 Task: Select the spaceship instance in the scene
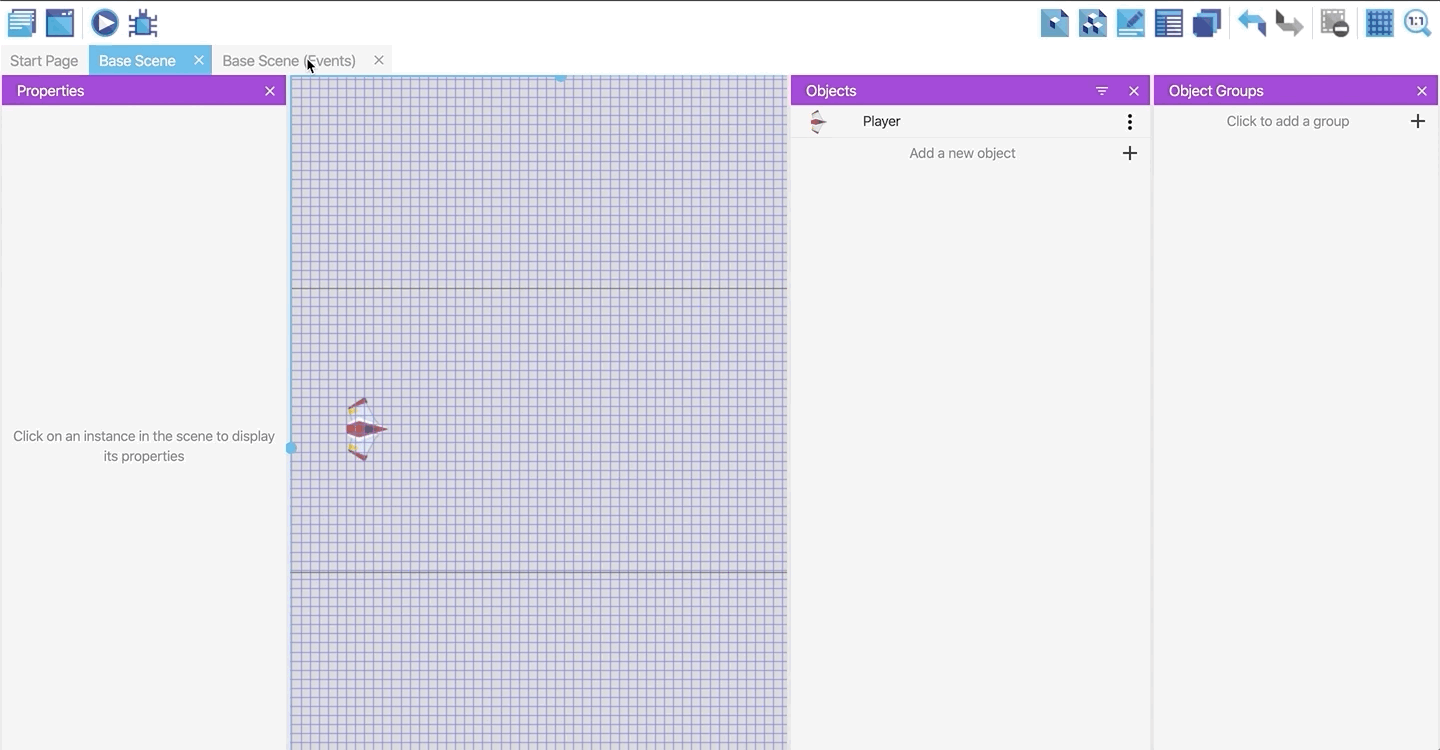[x=365, y=430]
